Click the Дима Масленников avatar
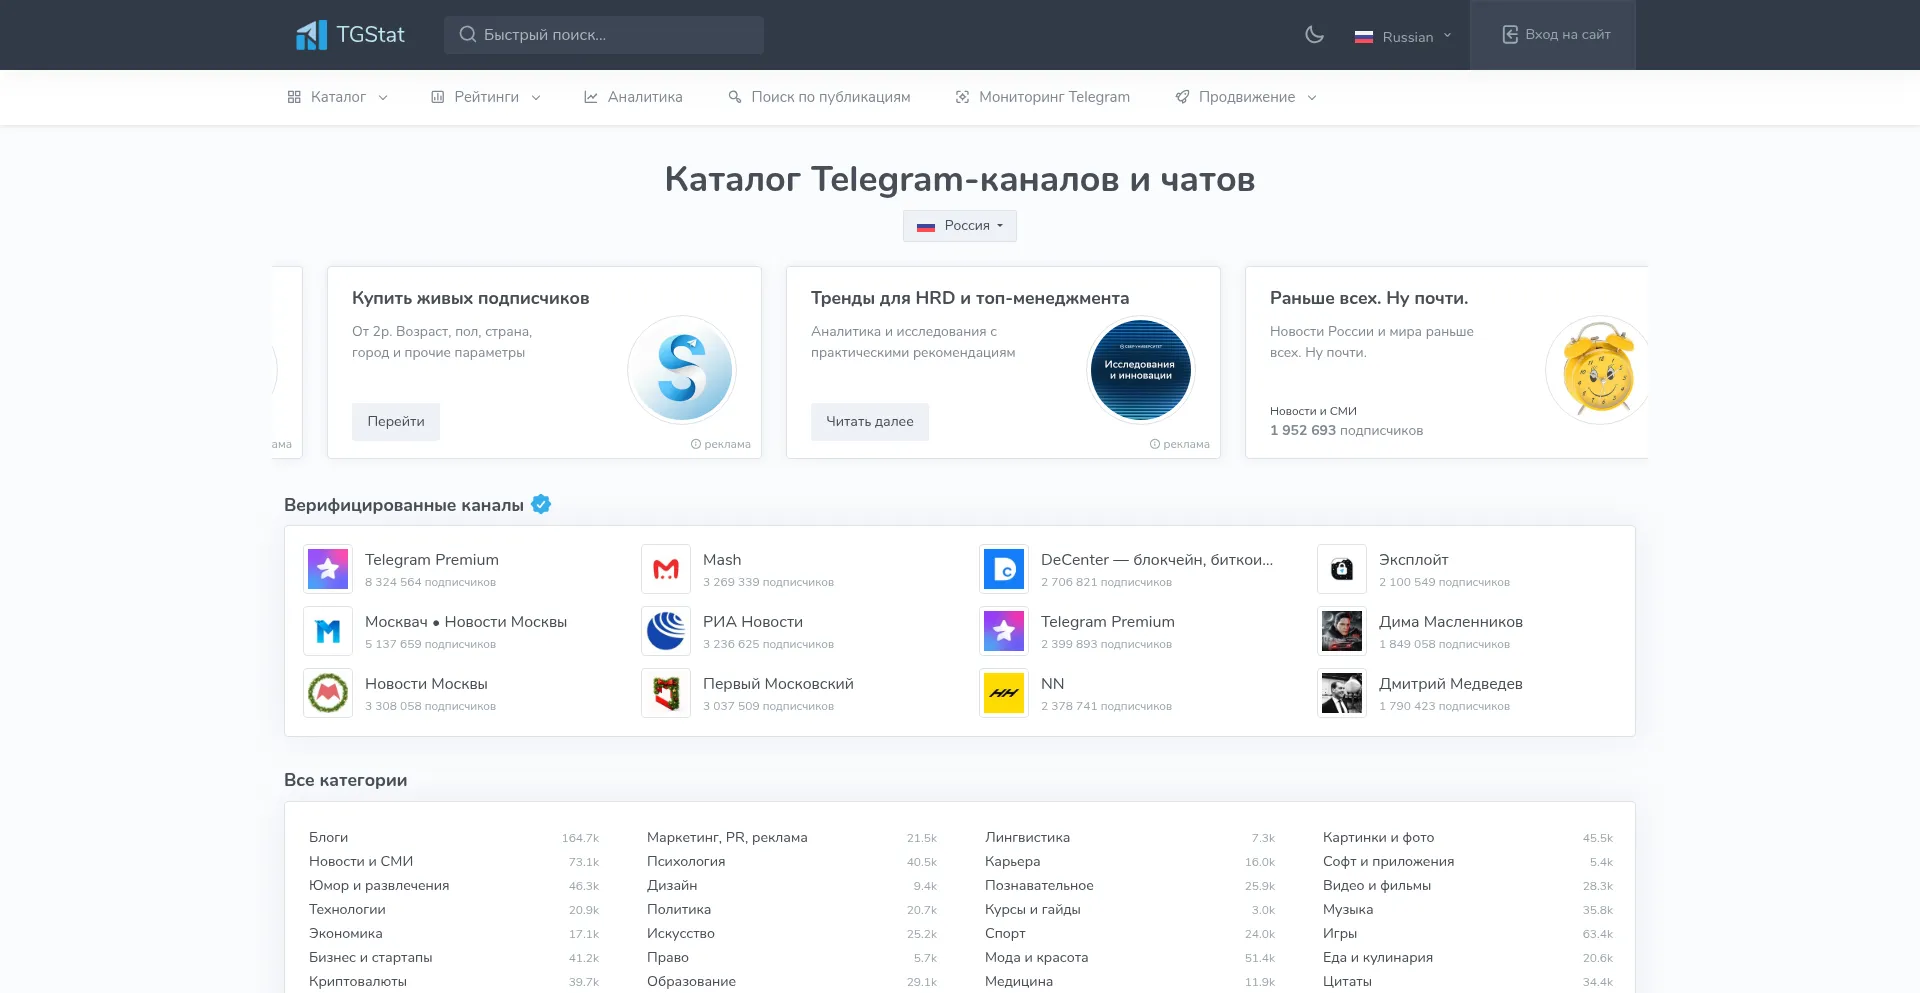 (1342, 632)
